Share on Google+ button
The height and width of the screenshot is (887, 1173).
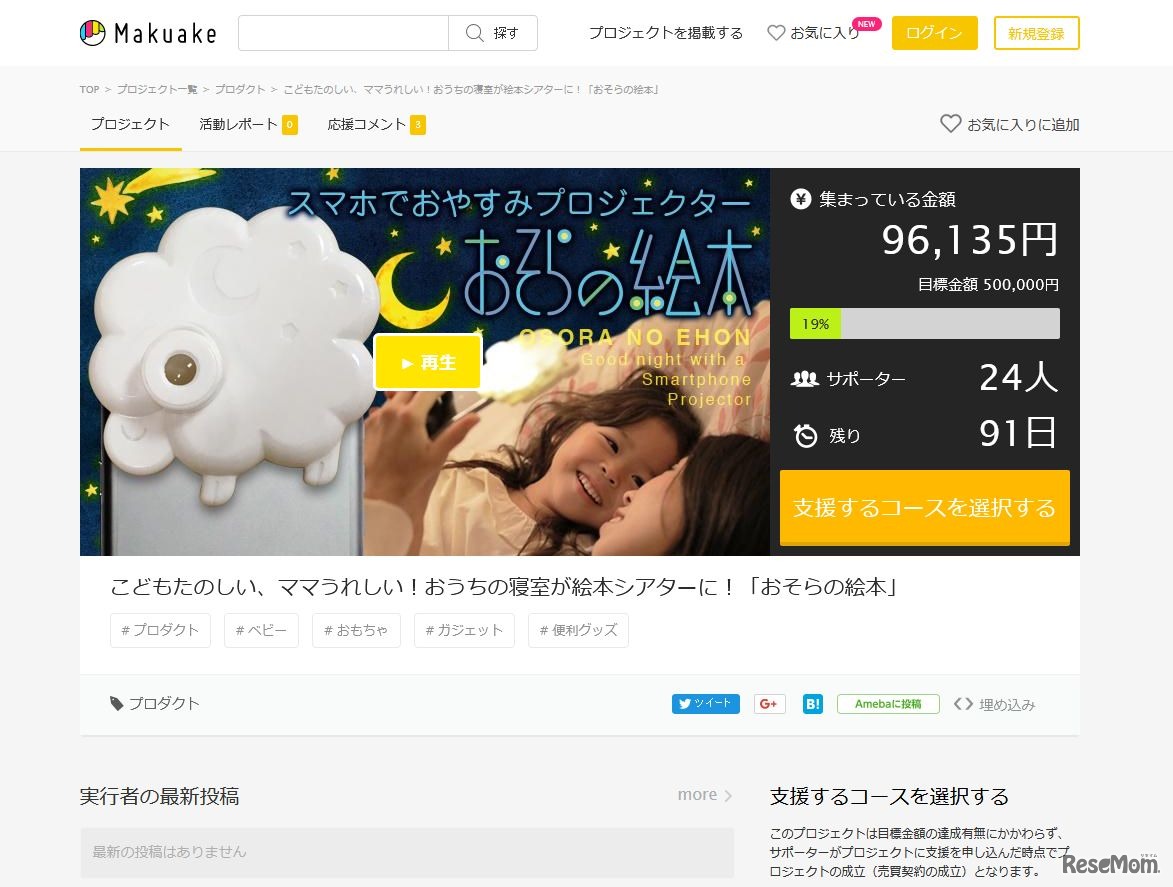769,704
